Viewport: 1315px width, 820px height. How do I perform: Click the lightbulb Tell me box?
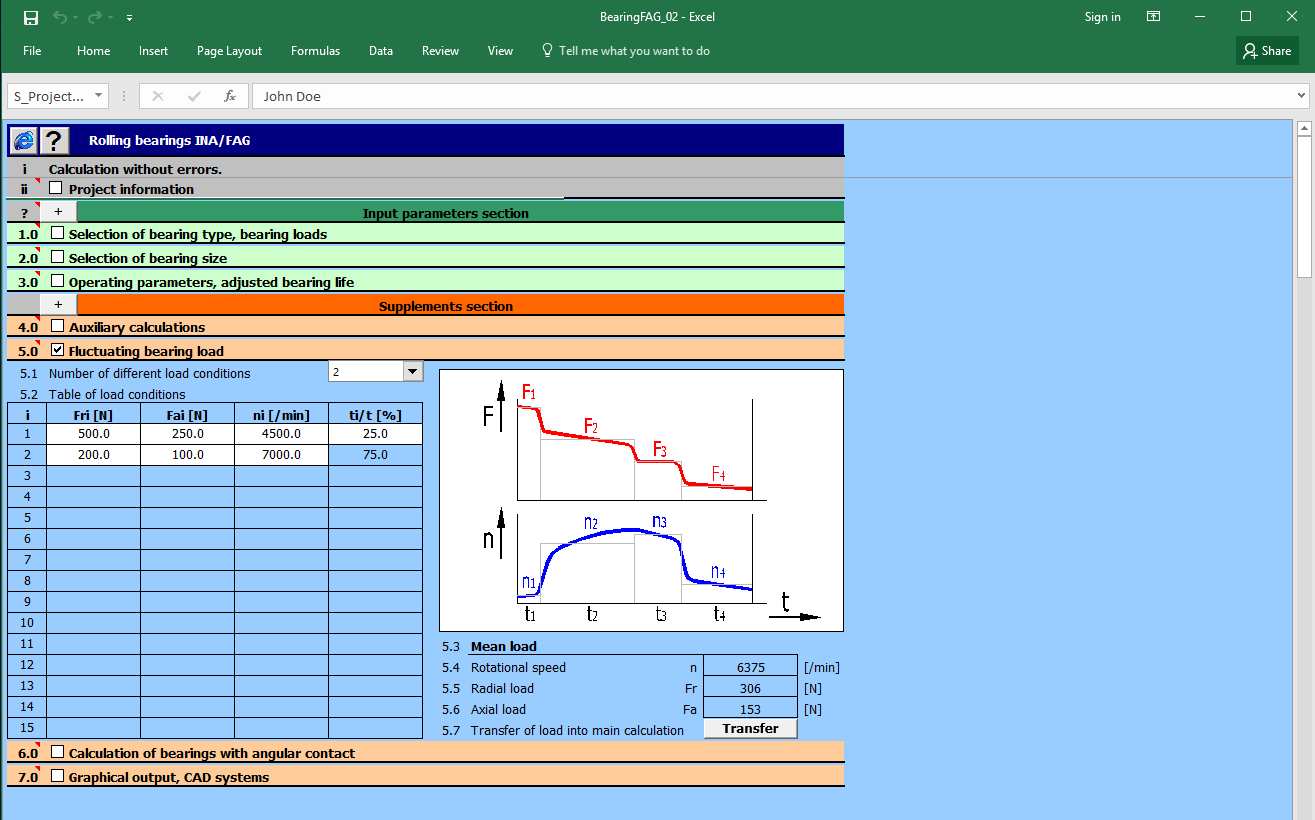pyautogui.click(x=625, y=51)
